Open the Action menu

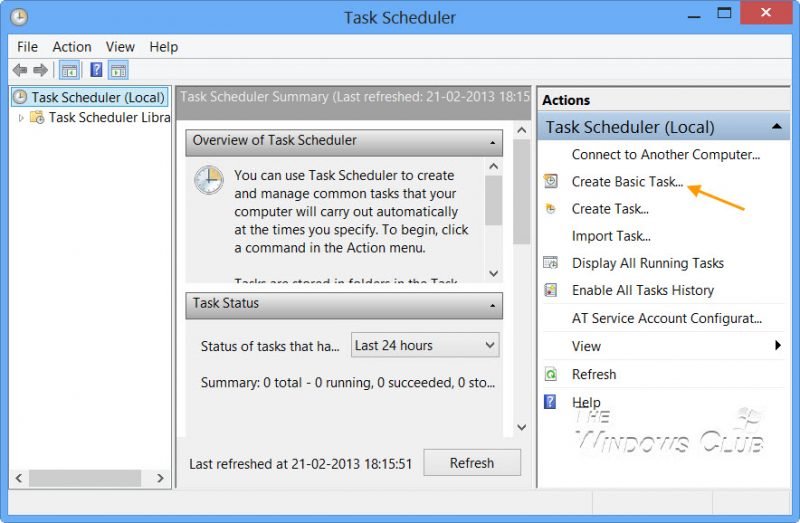pyautogui.click(x=72, y=47)
